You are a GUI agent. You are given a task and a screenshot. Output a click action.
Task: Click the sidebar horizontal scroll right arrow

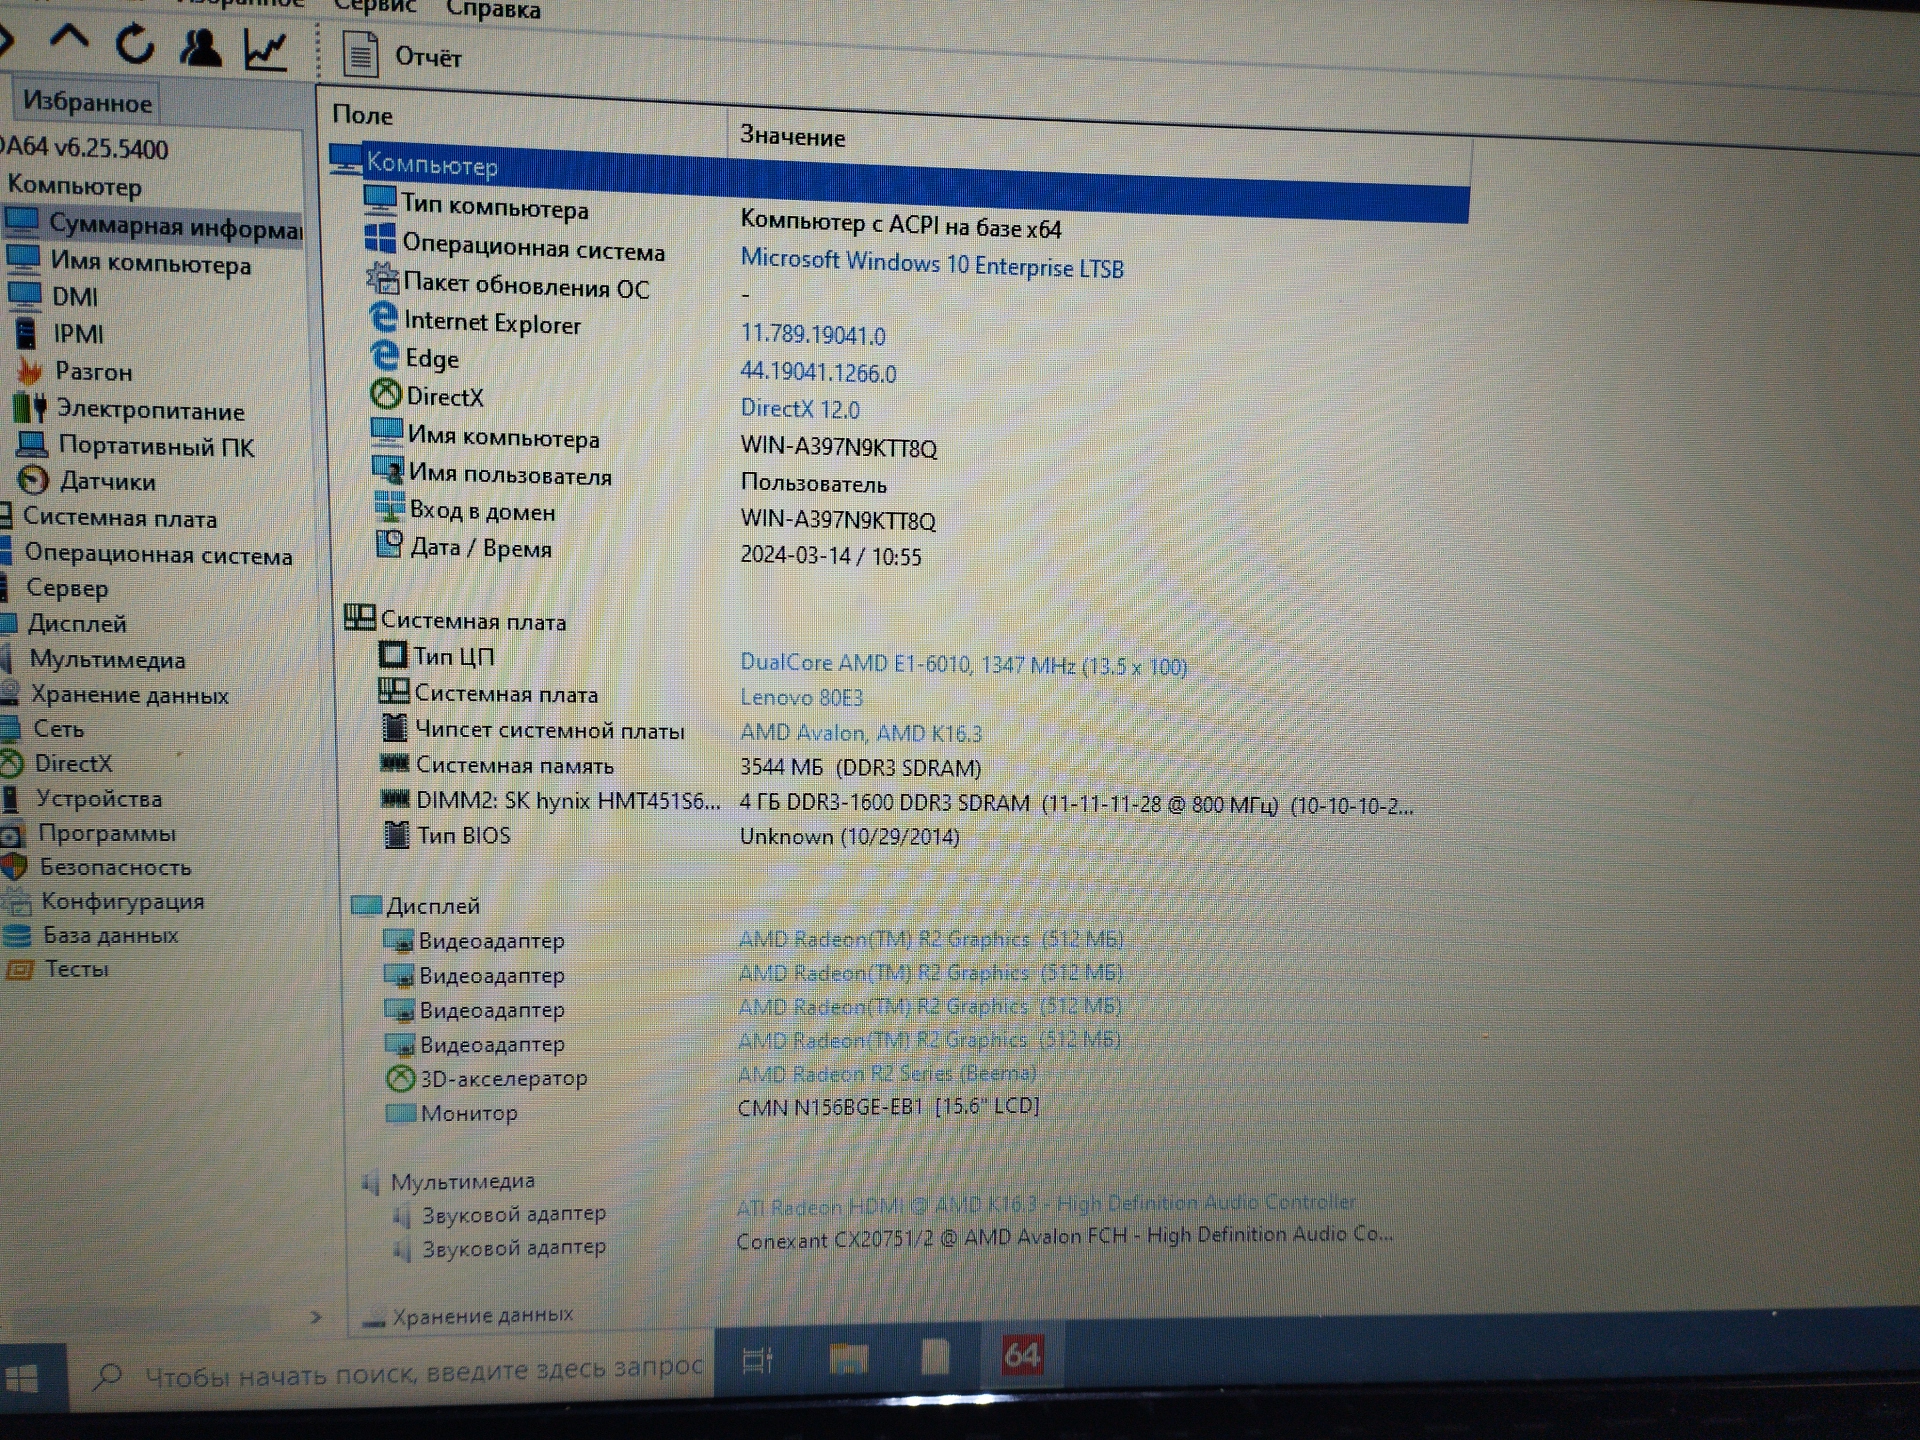pyautogui.click(x=316, y=1316)
